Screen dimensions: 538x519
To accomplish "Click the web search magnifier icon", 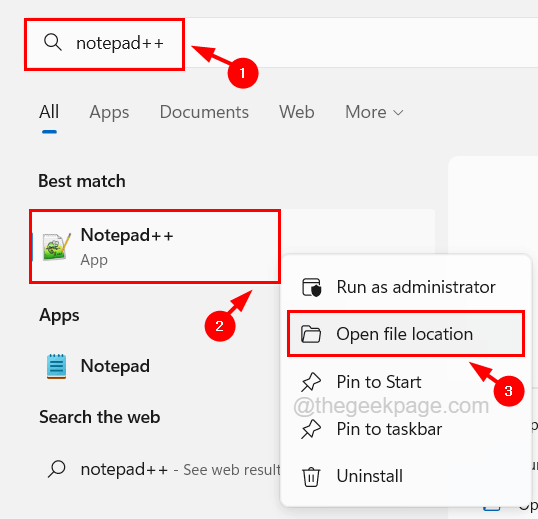I will click(57, 469).
